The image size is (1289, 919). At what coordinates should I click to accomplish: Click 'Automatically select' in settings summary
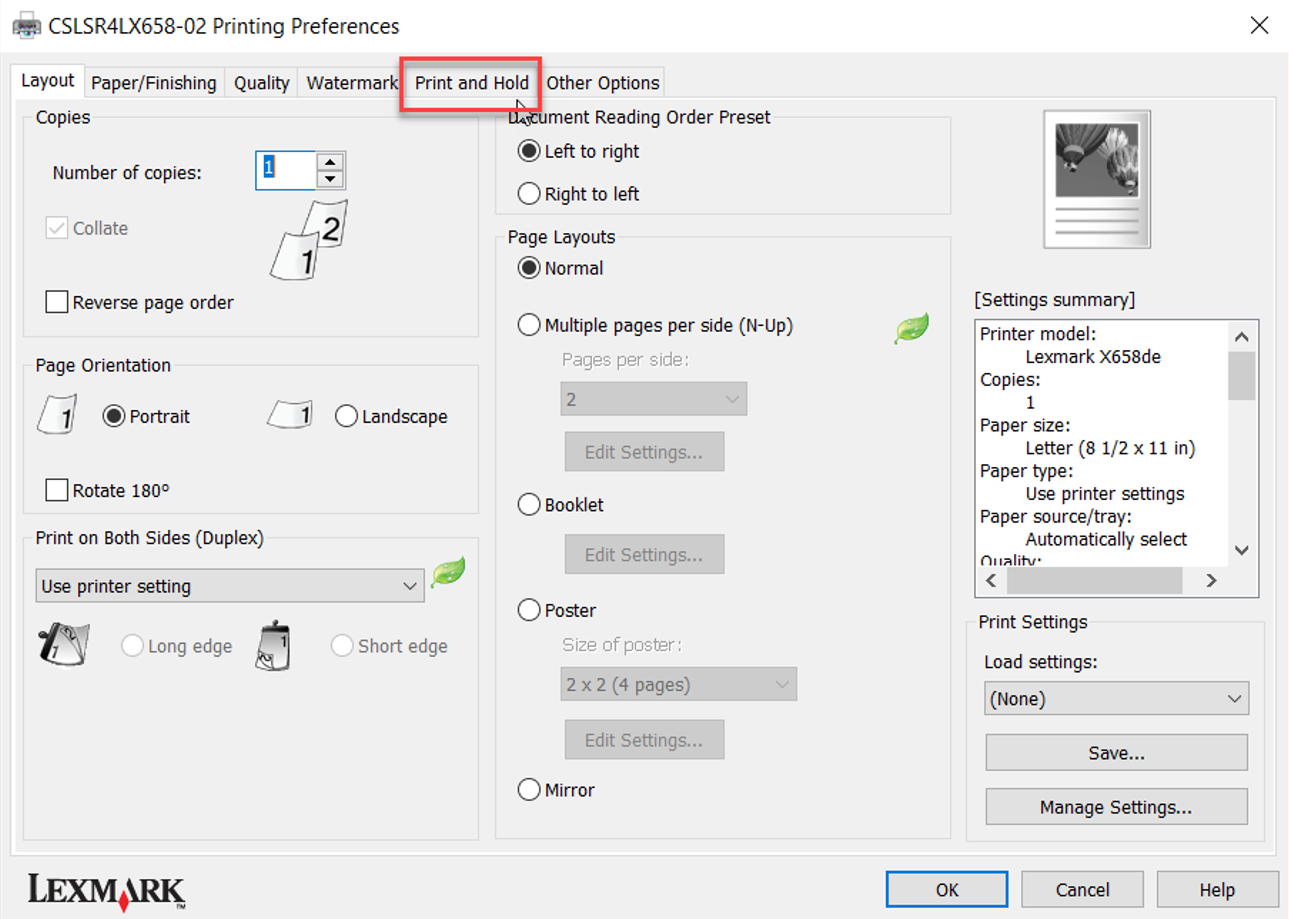coord(1106,539)
